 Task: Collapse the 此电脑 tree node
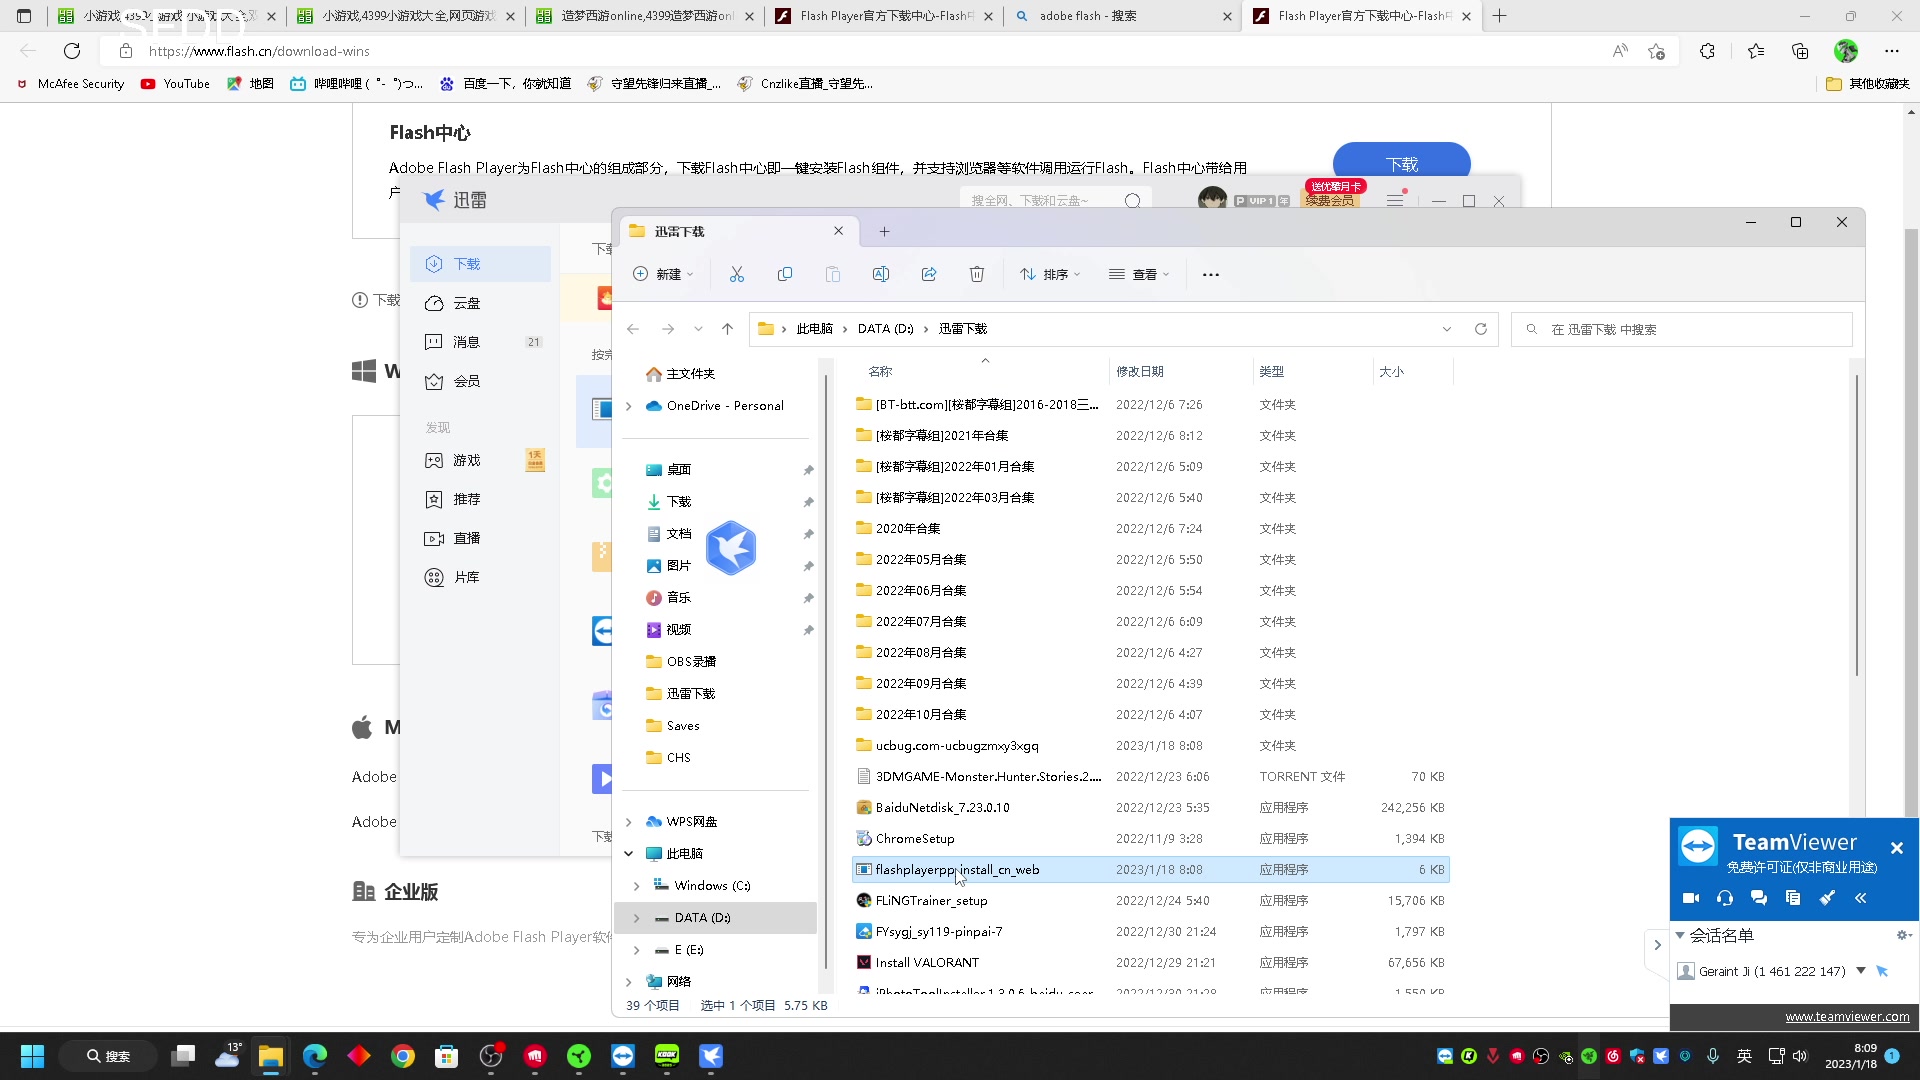629,854
